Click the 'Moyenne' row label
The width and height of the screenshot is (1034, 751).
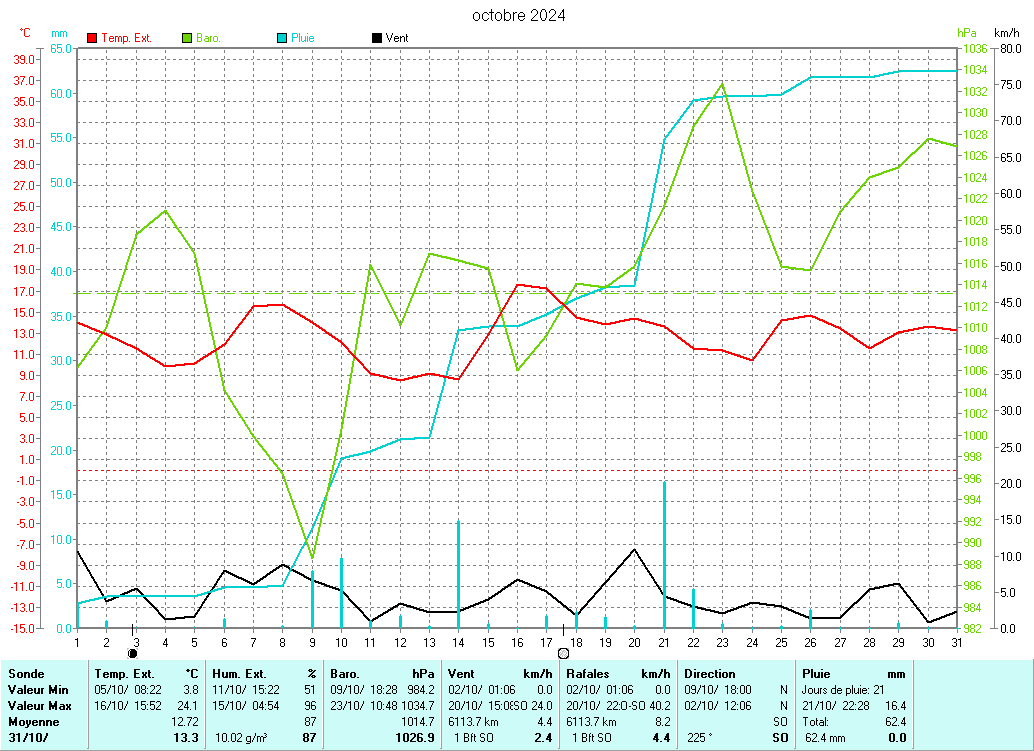click(x=32, y=721)
